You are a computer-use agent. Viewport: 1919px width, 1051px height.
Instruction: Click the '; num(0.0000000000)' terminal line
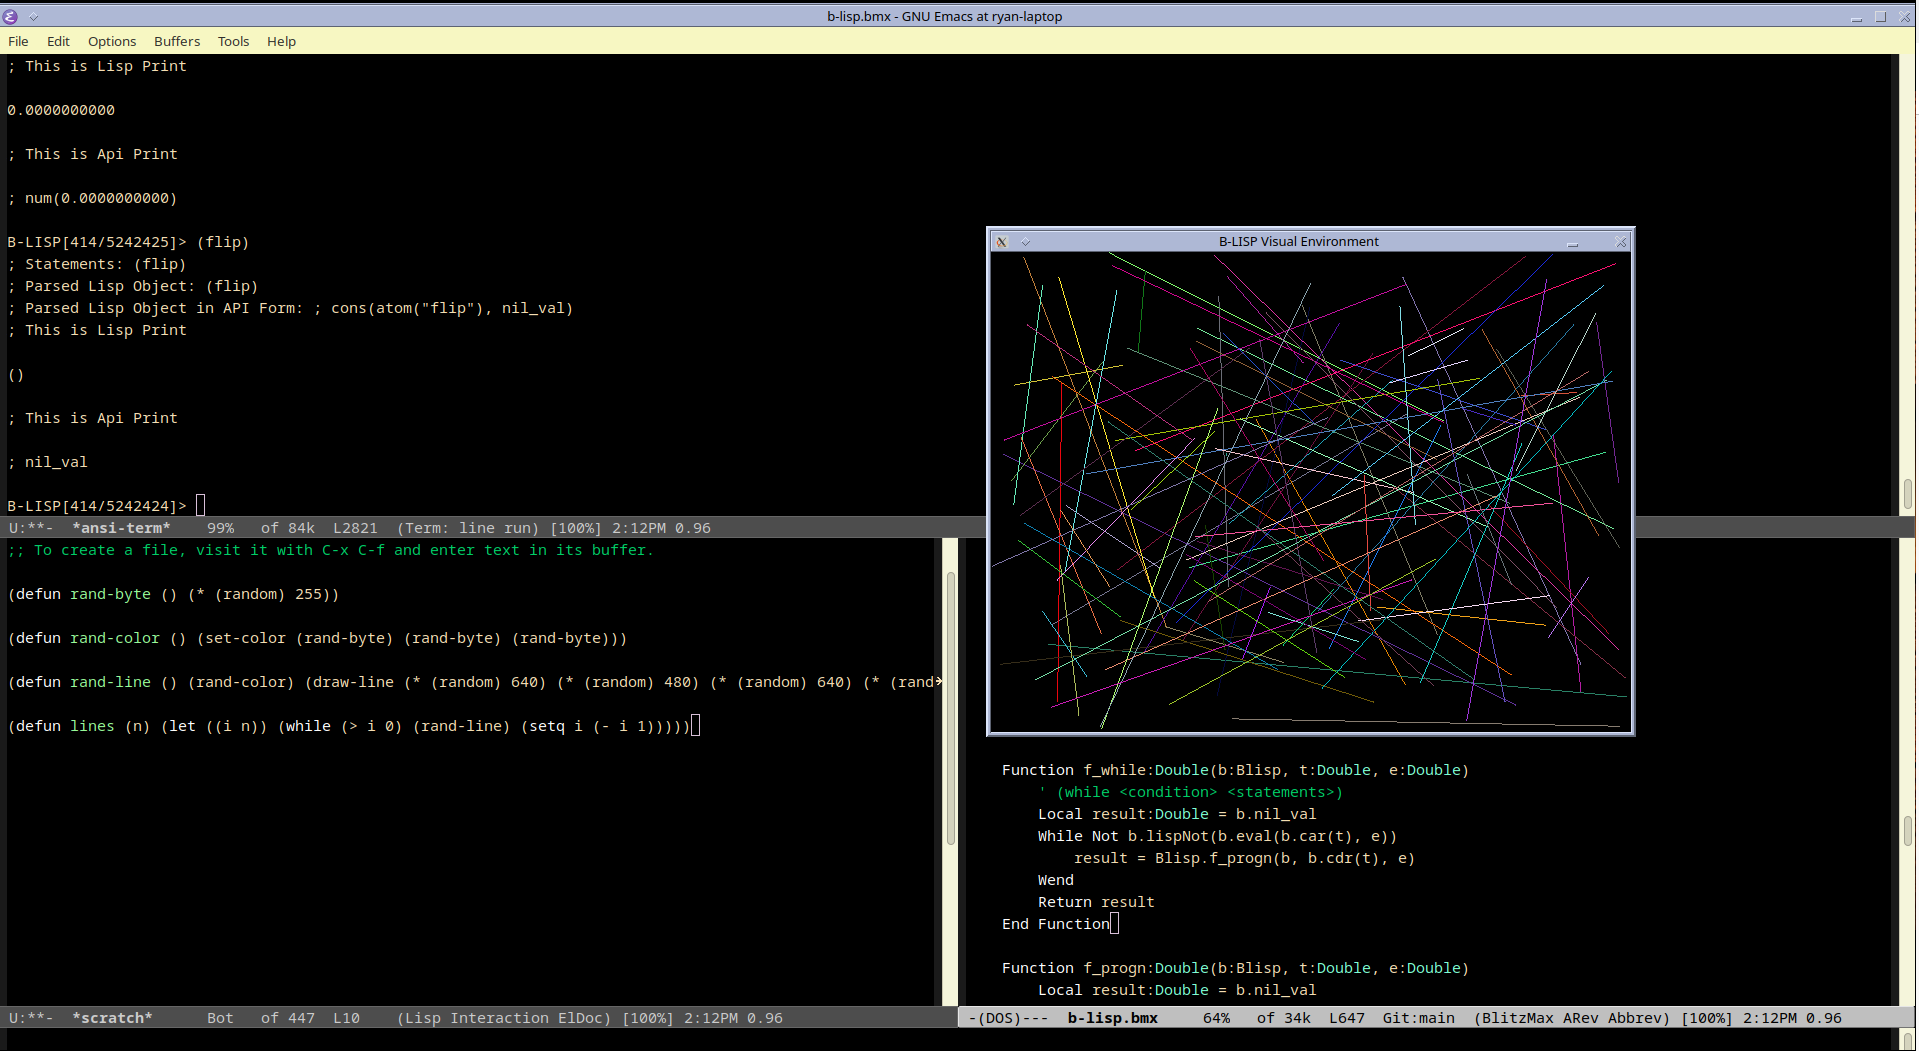point(92,198)
